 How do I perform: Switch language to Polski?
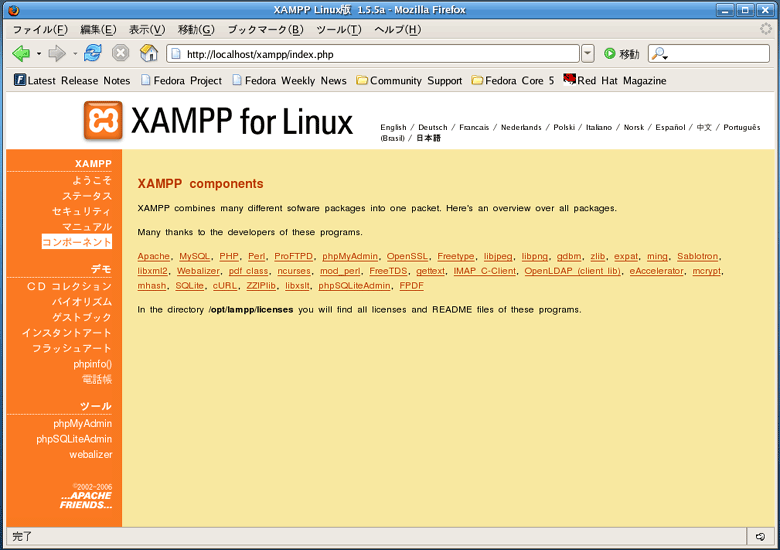(x=564, y=127)
